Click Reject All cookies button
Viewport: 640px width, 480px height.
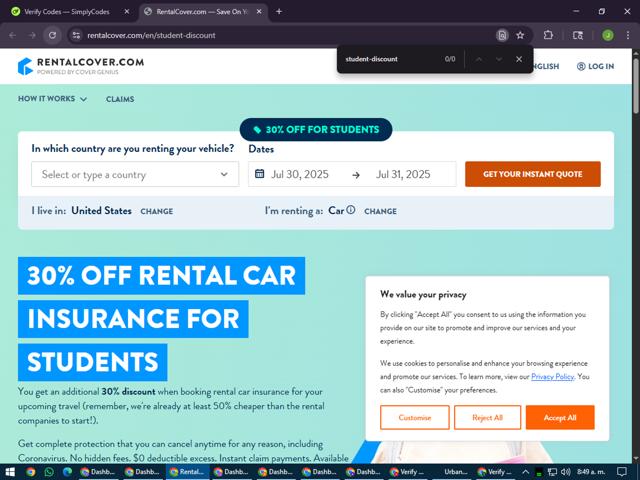[487, 417]
